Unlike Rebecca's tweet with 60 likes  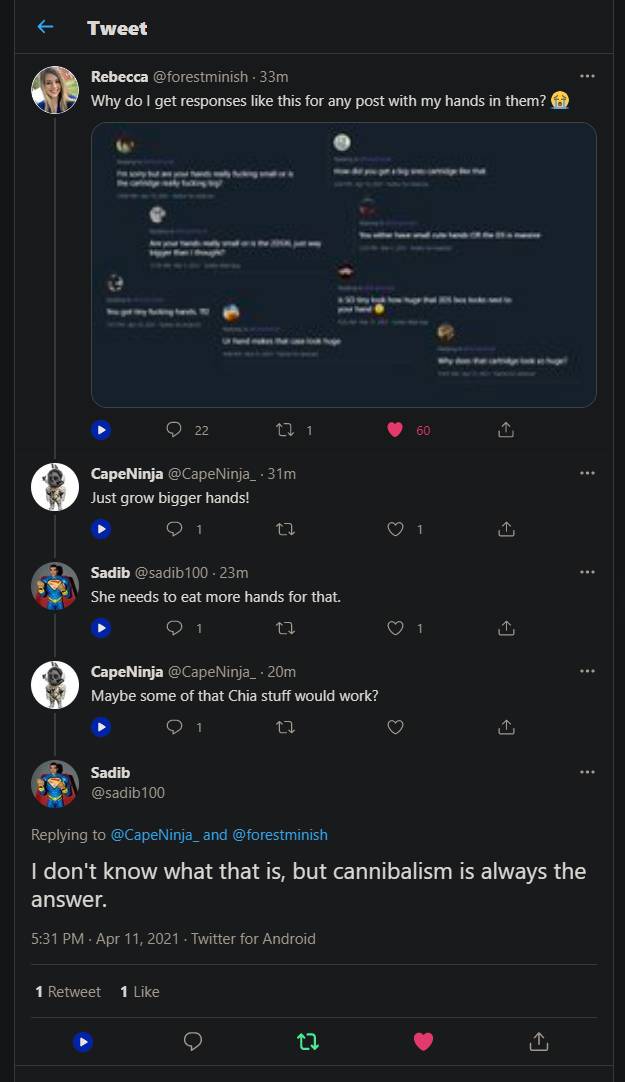point(395,429)
